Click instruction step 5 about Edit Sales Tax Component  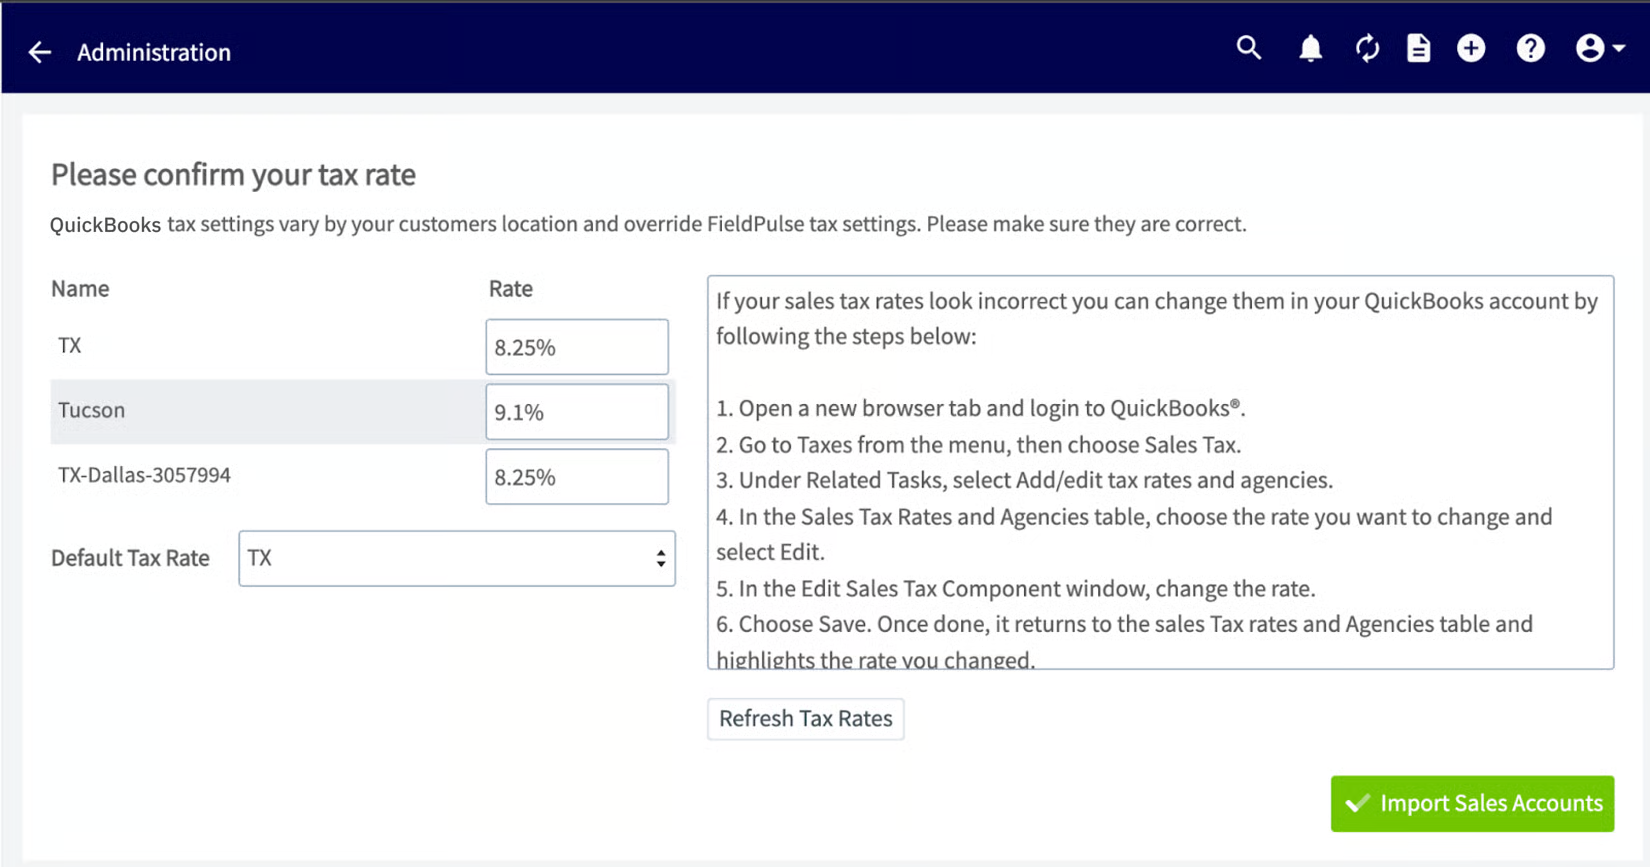click(x=1016, y=589)
